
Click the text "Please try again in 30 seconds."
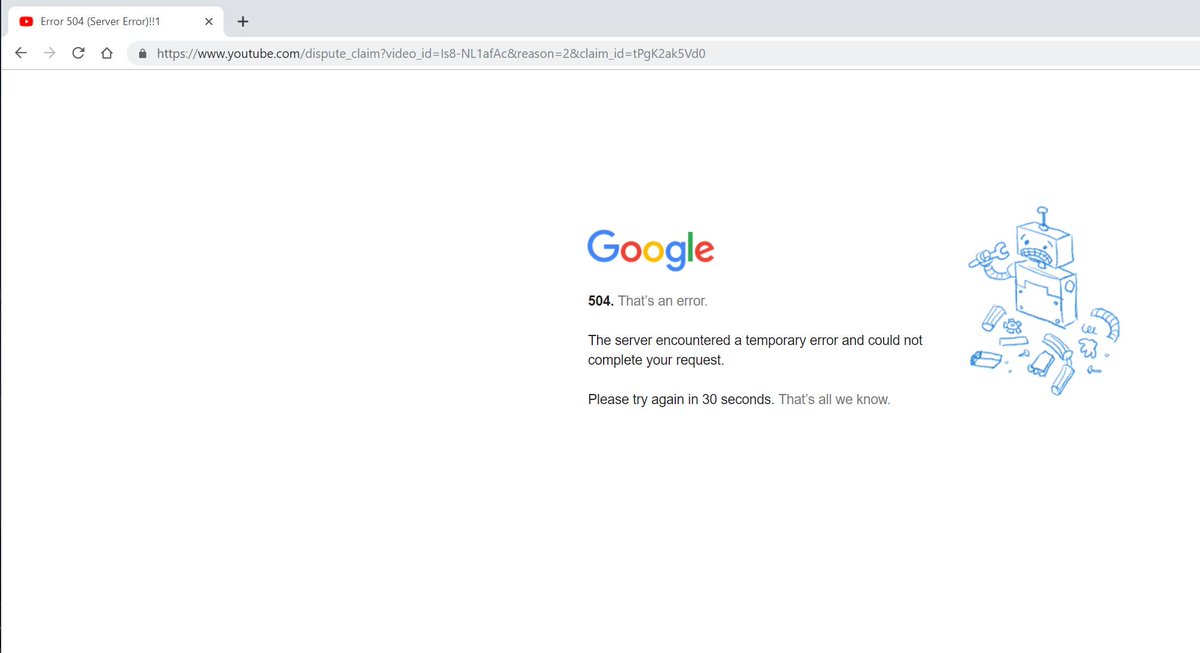[681, 400]
